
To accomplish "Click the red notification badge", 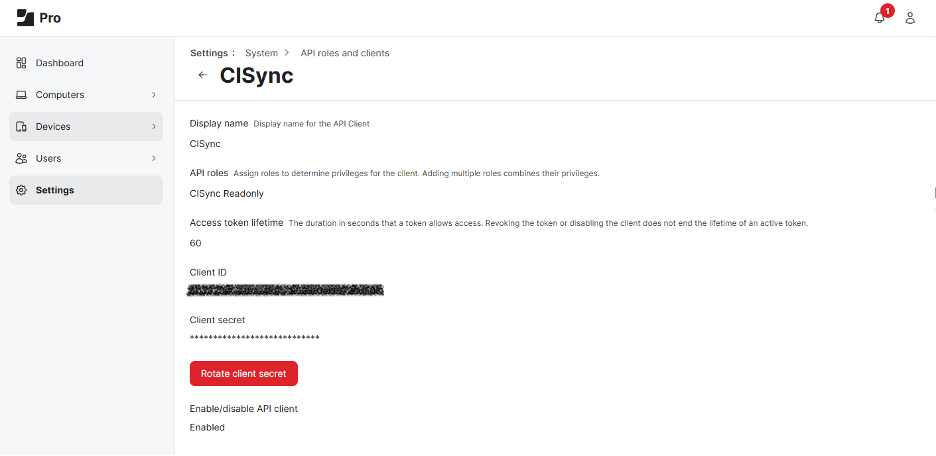I will click(888, 10).
